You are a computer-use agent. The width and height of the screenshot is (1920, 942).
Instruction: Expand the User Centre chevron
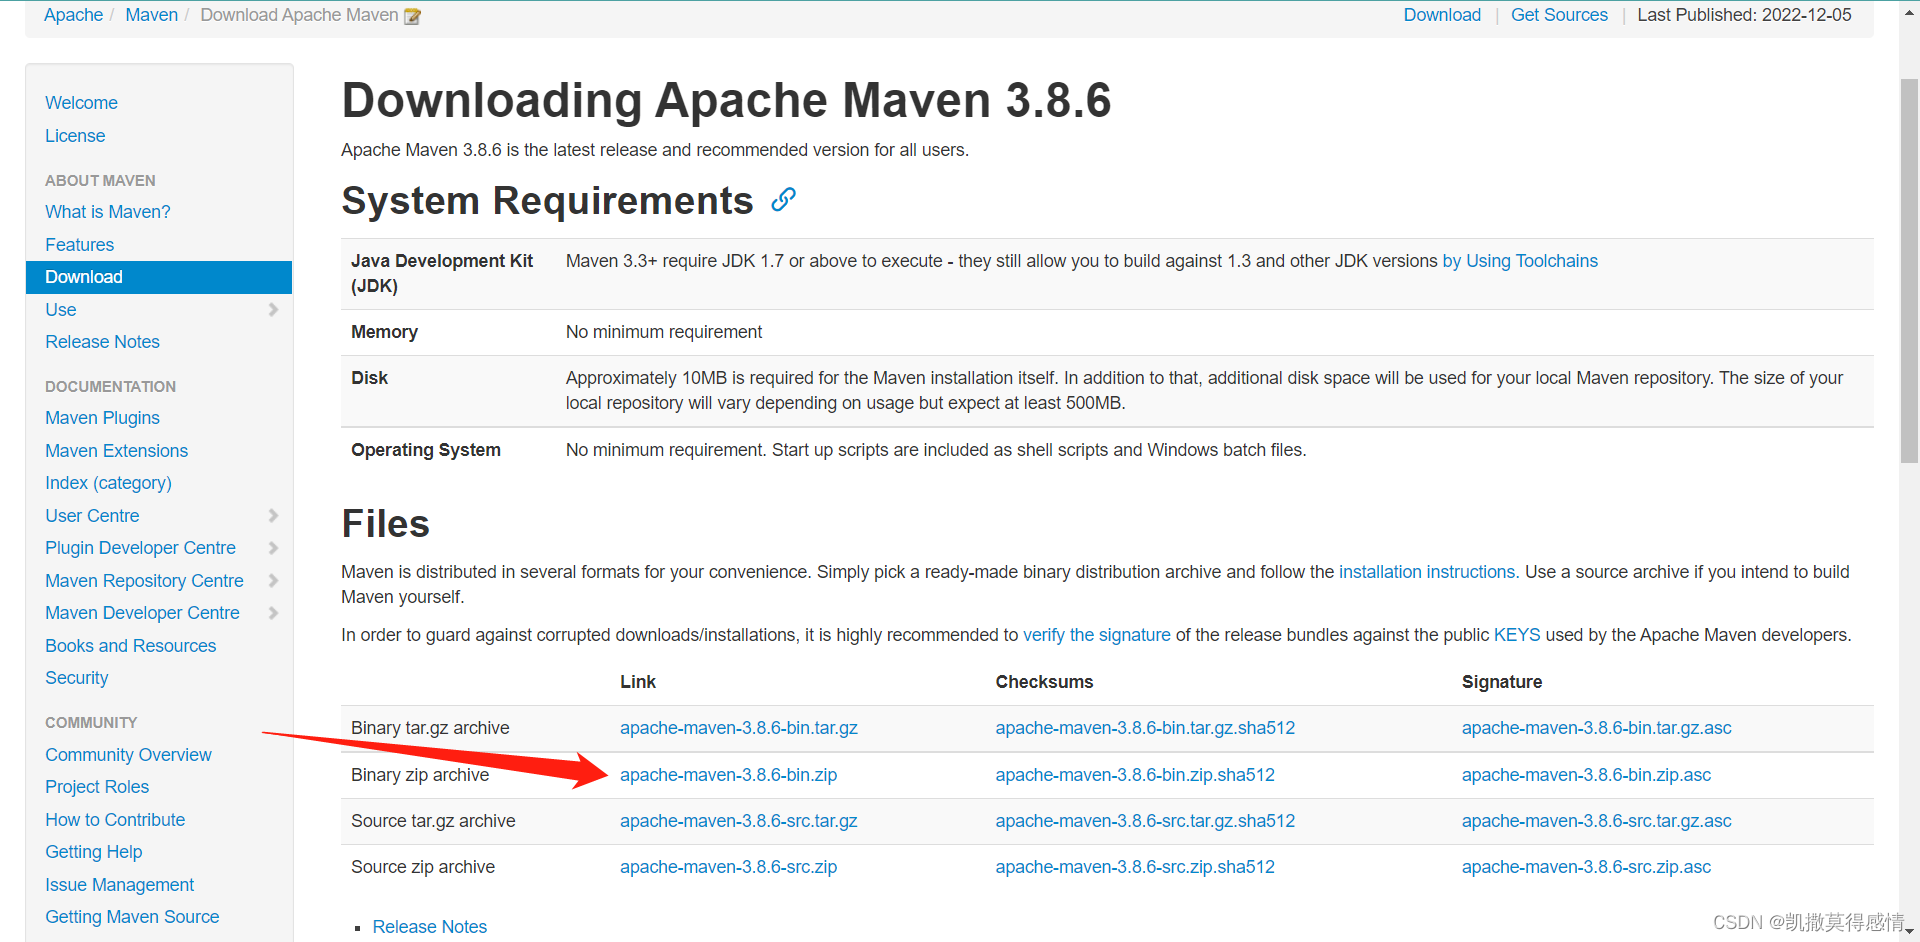273,516
